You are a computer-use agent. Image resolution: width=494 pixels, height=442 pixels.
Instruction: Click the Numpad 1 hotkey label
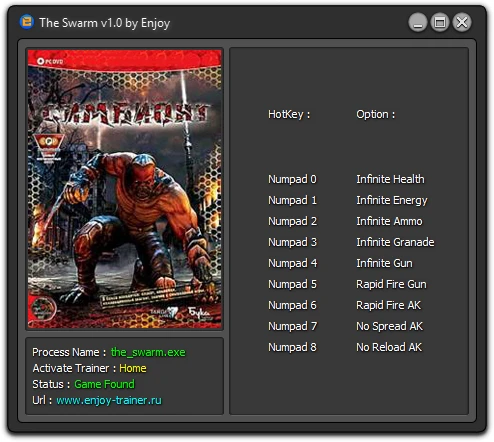tap(292, 200)
